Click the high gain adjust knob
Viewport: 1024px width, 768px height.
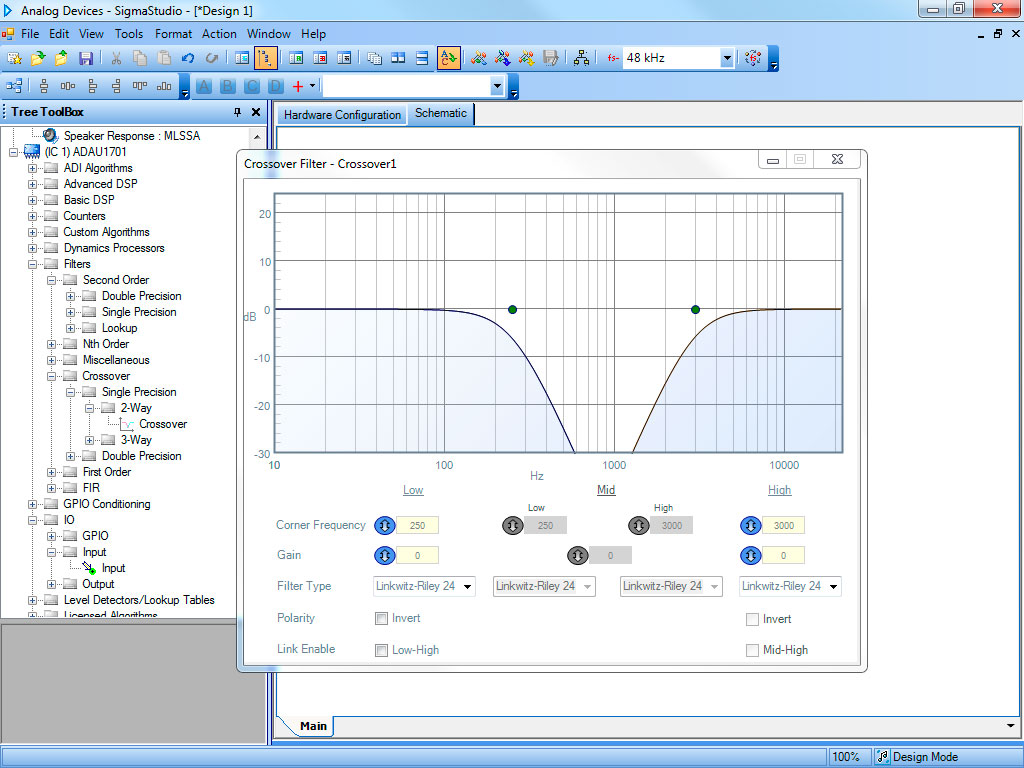point(750,555)
